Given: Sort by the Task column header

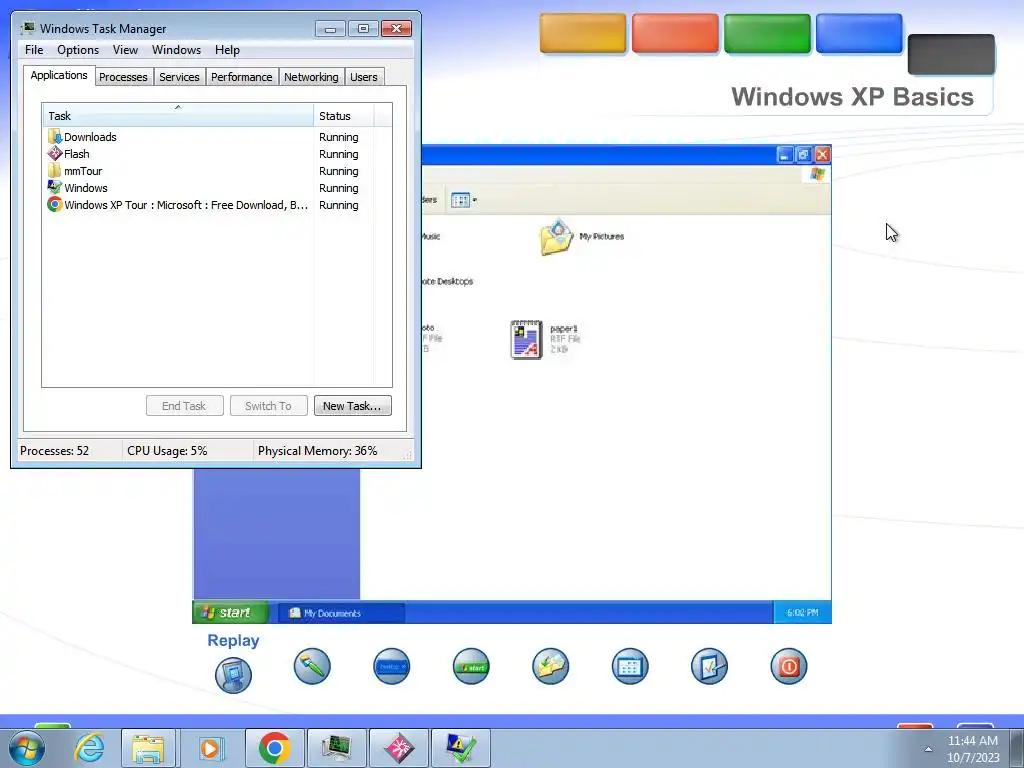Looking at the screenshot, I should click(178, 116).
